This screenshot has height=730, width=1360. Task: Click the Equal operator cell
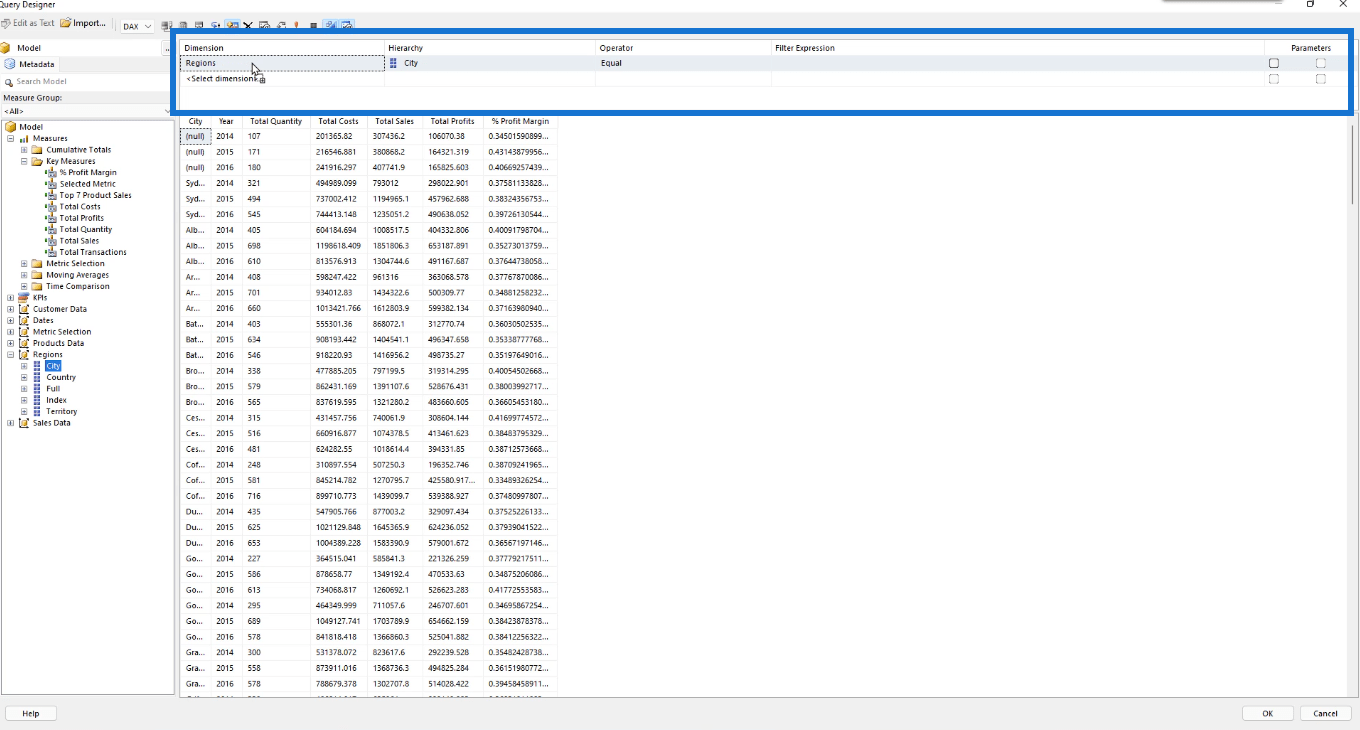[x=683, y=63]
